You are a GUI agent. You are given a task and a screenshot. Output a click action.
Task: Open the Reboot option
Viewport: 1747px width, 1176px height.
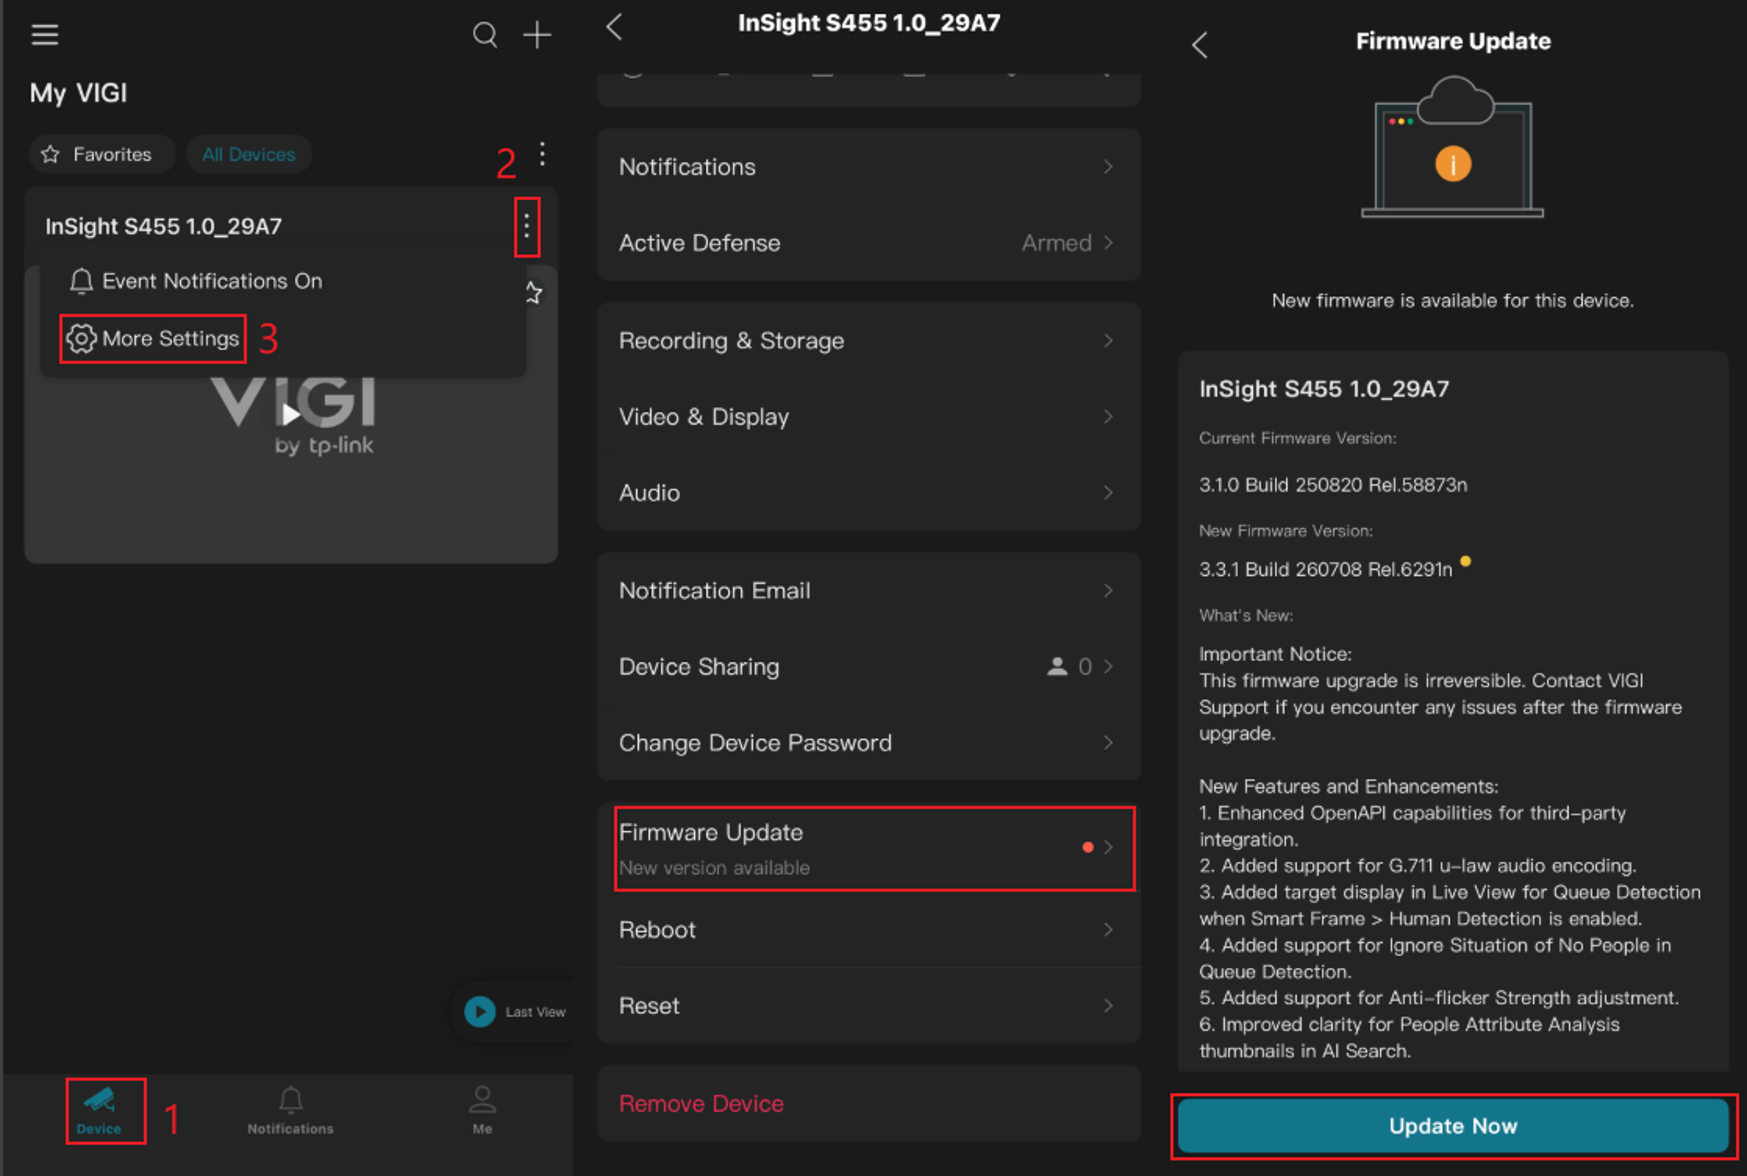[869, 930]
